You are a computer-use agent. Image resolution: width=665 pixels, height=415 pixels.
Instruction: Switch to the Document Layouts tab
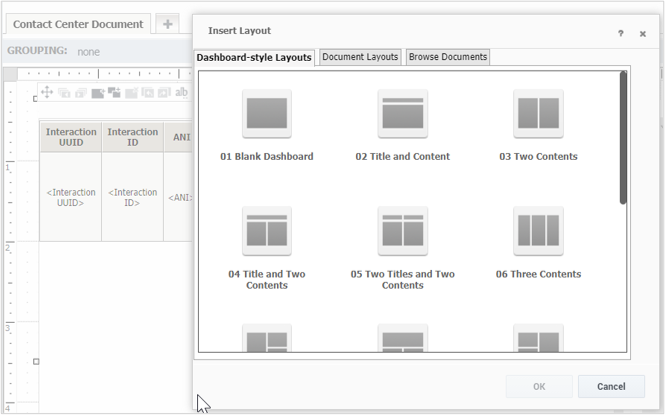click(360, 57)
